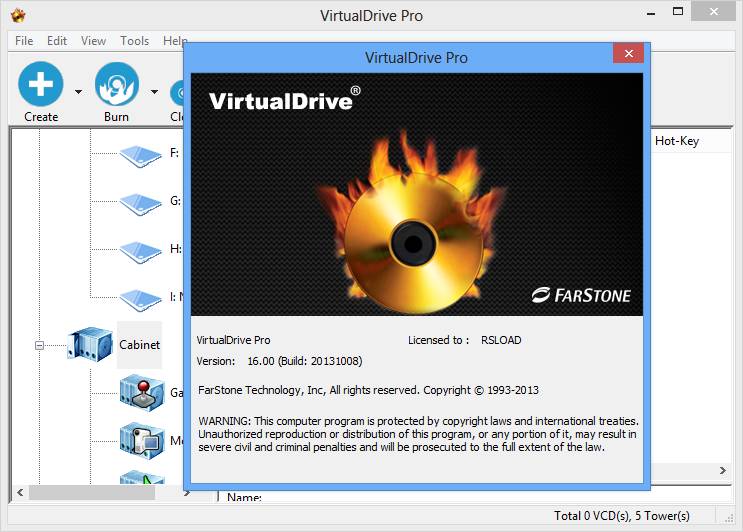Select the Games cabinet joystick icon

click(x=142, y=393)
